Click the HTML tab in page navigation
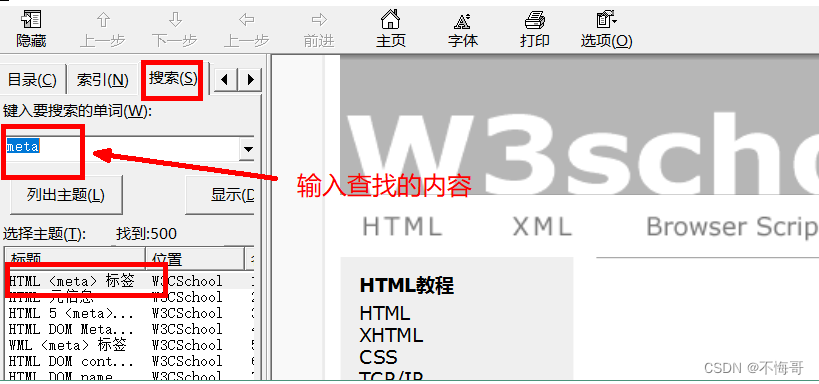Image resolution: width=819 pixels, height=384 pixels. (402, 227)
